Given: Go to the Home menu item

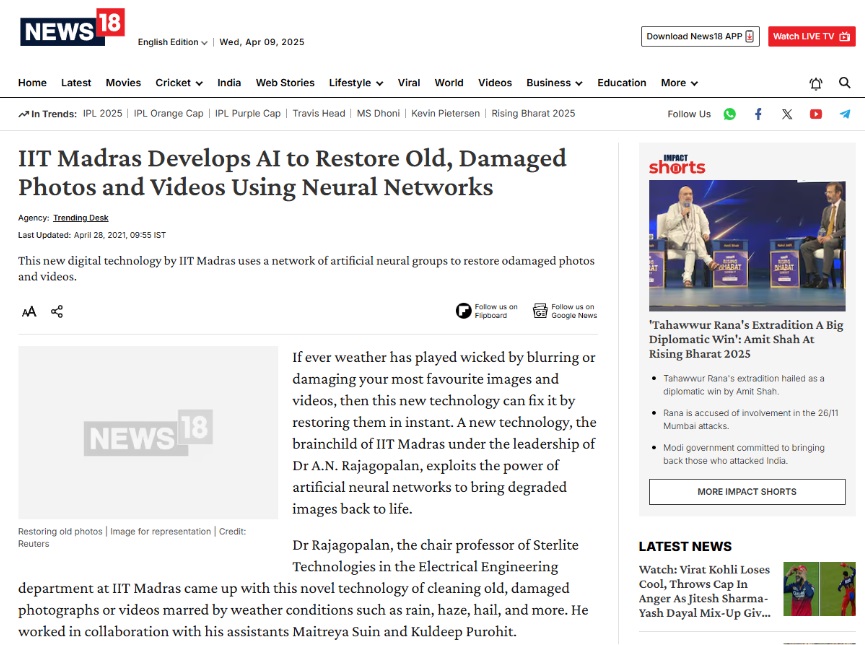Looking at the screenshot, I should tap(32, 83).
